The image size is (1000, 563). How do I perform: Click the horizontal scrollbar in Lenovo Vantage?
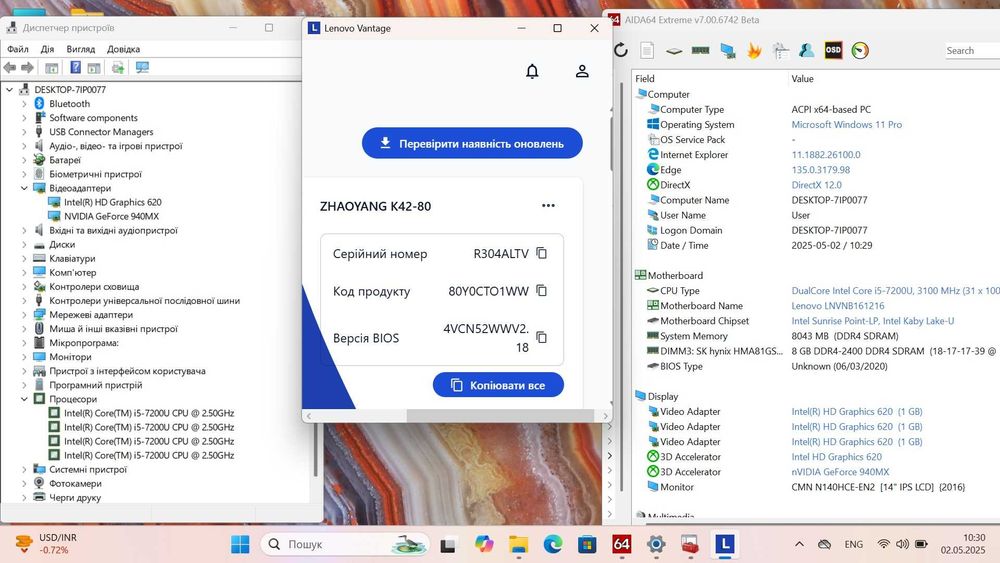[500, 416]
